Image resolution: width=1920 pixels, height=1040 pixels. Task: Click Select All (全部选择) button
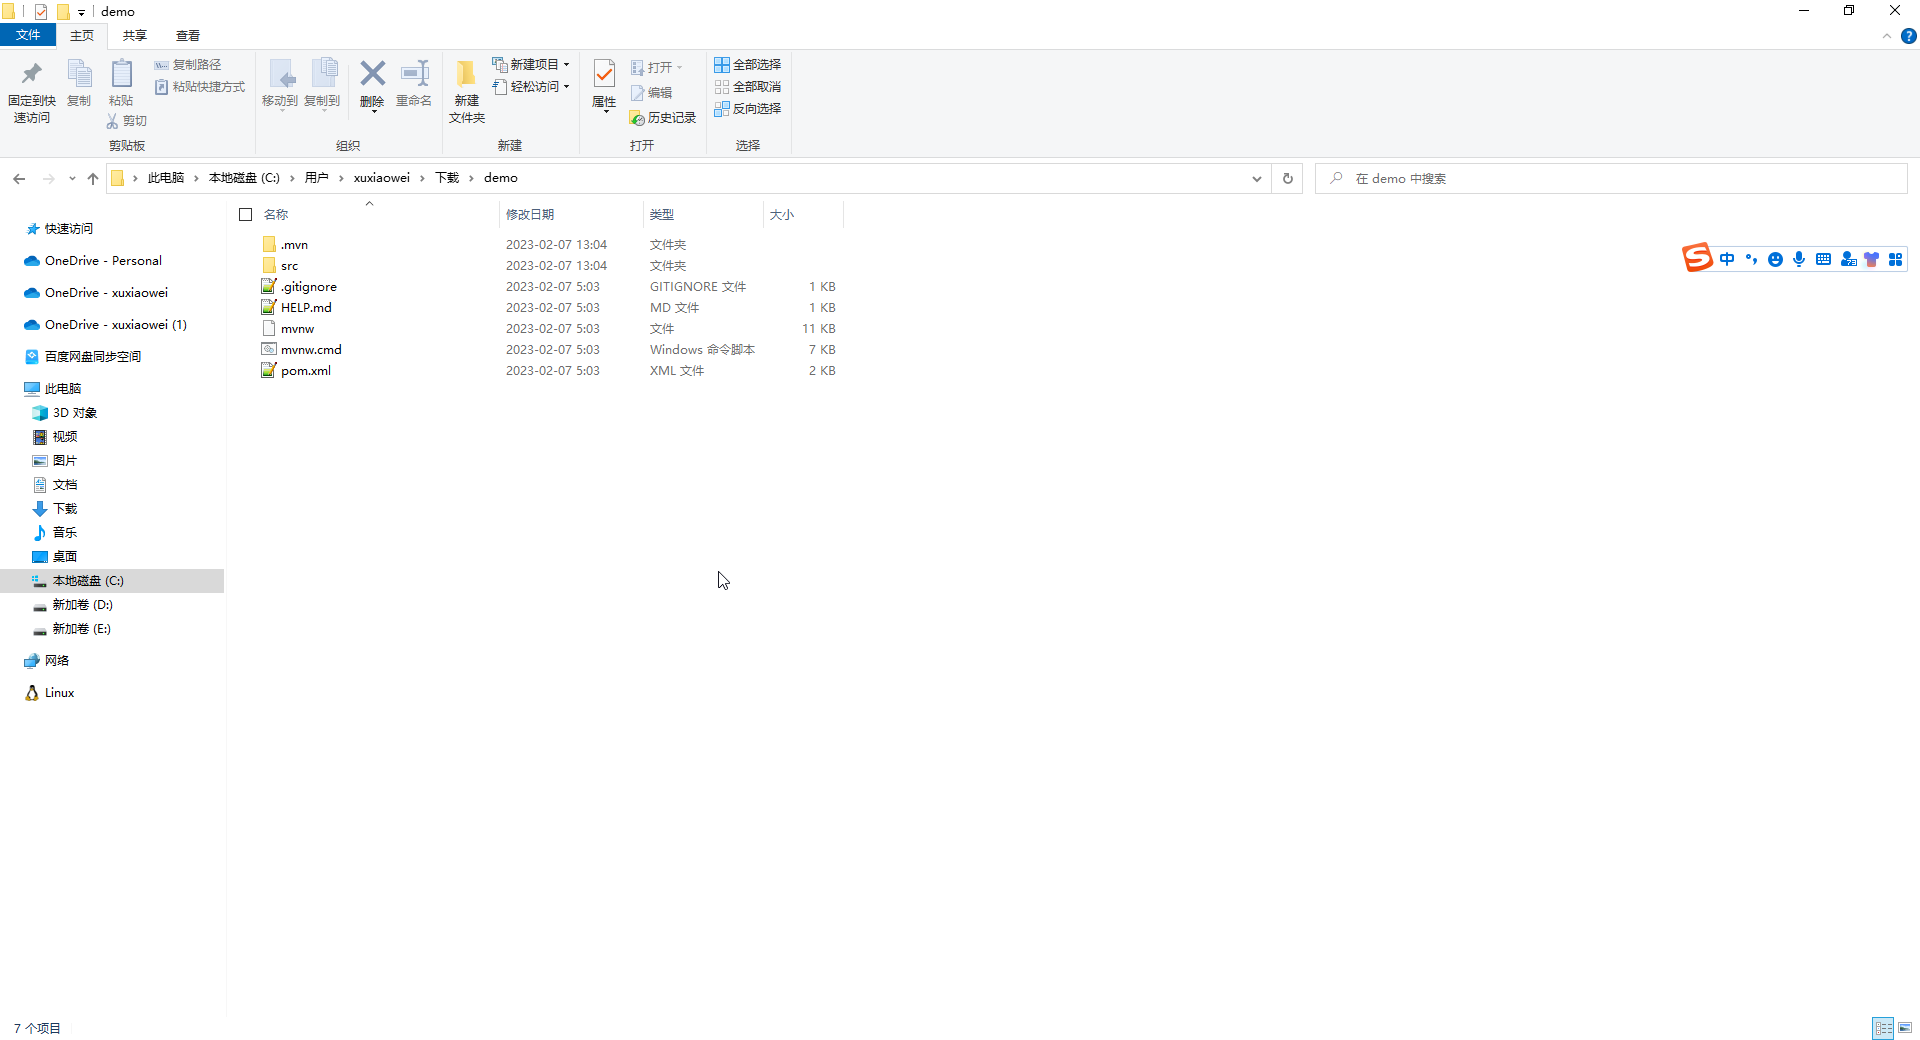click(748, 64)
